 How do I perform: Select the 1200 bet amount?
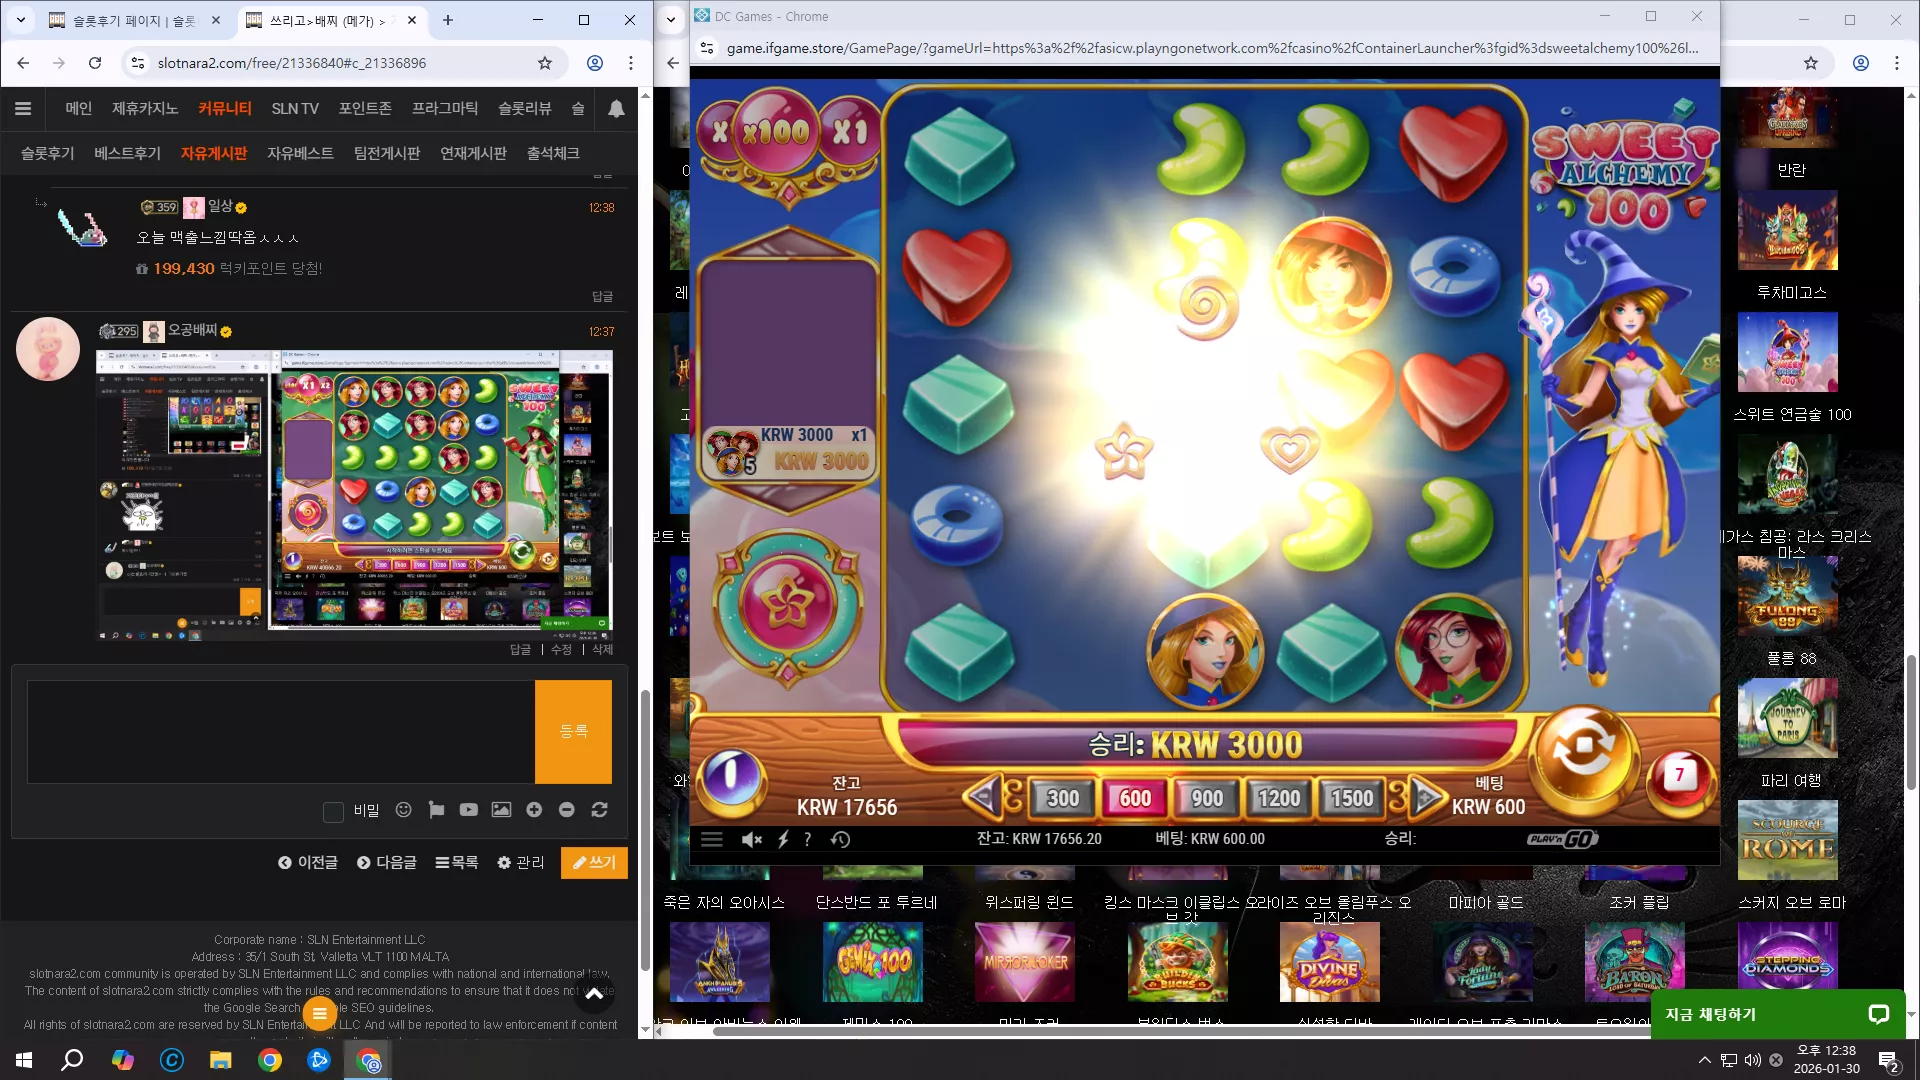1279,798
